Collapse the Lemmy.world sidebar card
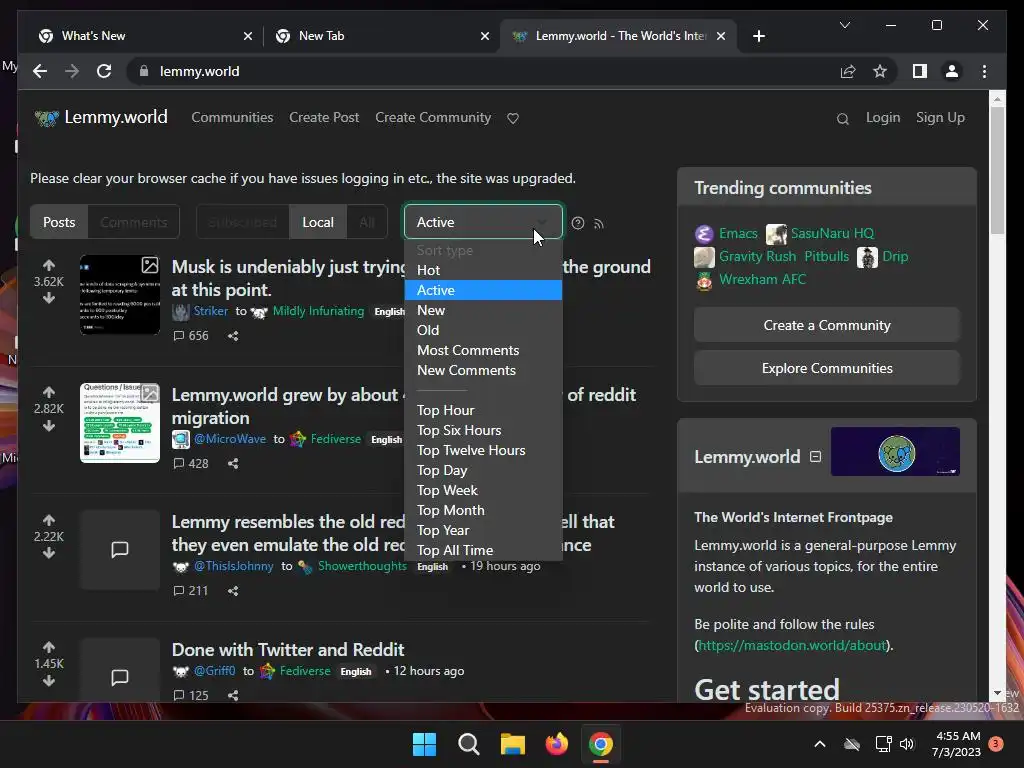 815,456
